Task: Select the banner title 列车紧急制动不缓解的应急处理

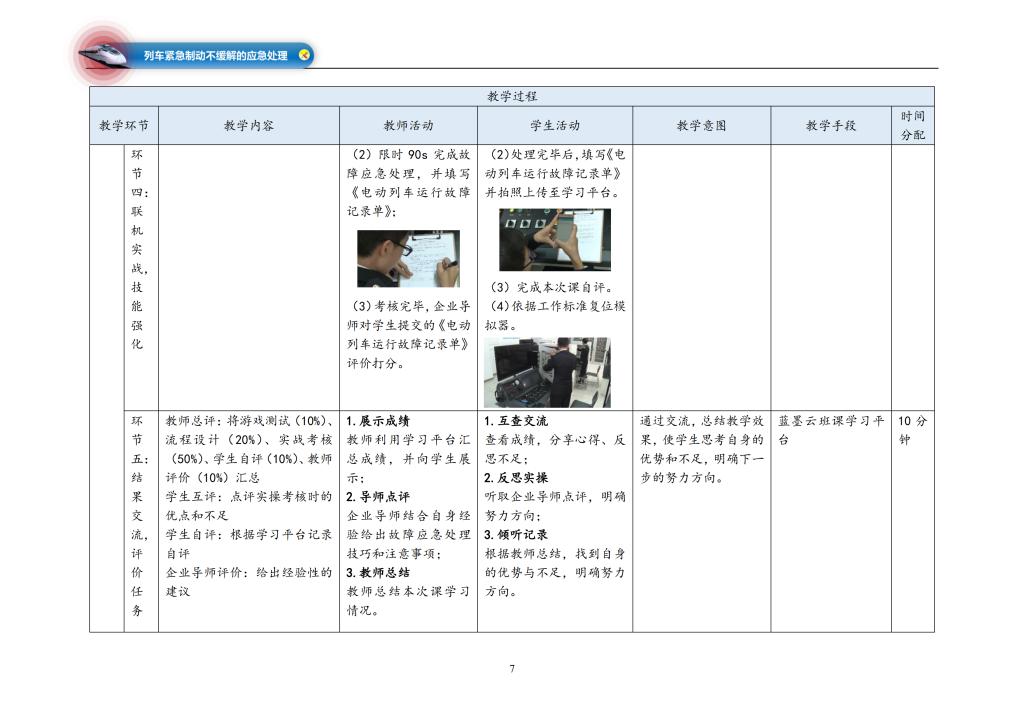Action: pos(215,56)
